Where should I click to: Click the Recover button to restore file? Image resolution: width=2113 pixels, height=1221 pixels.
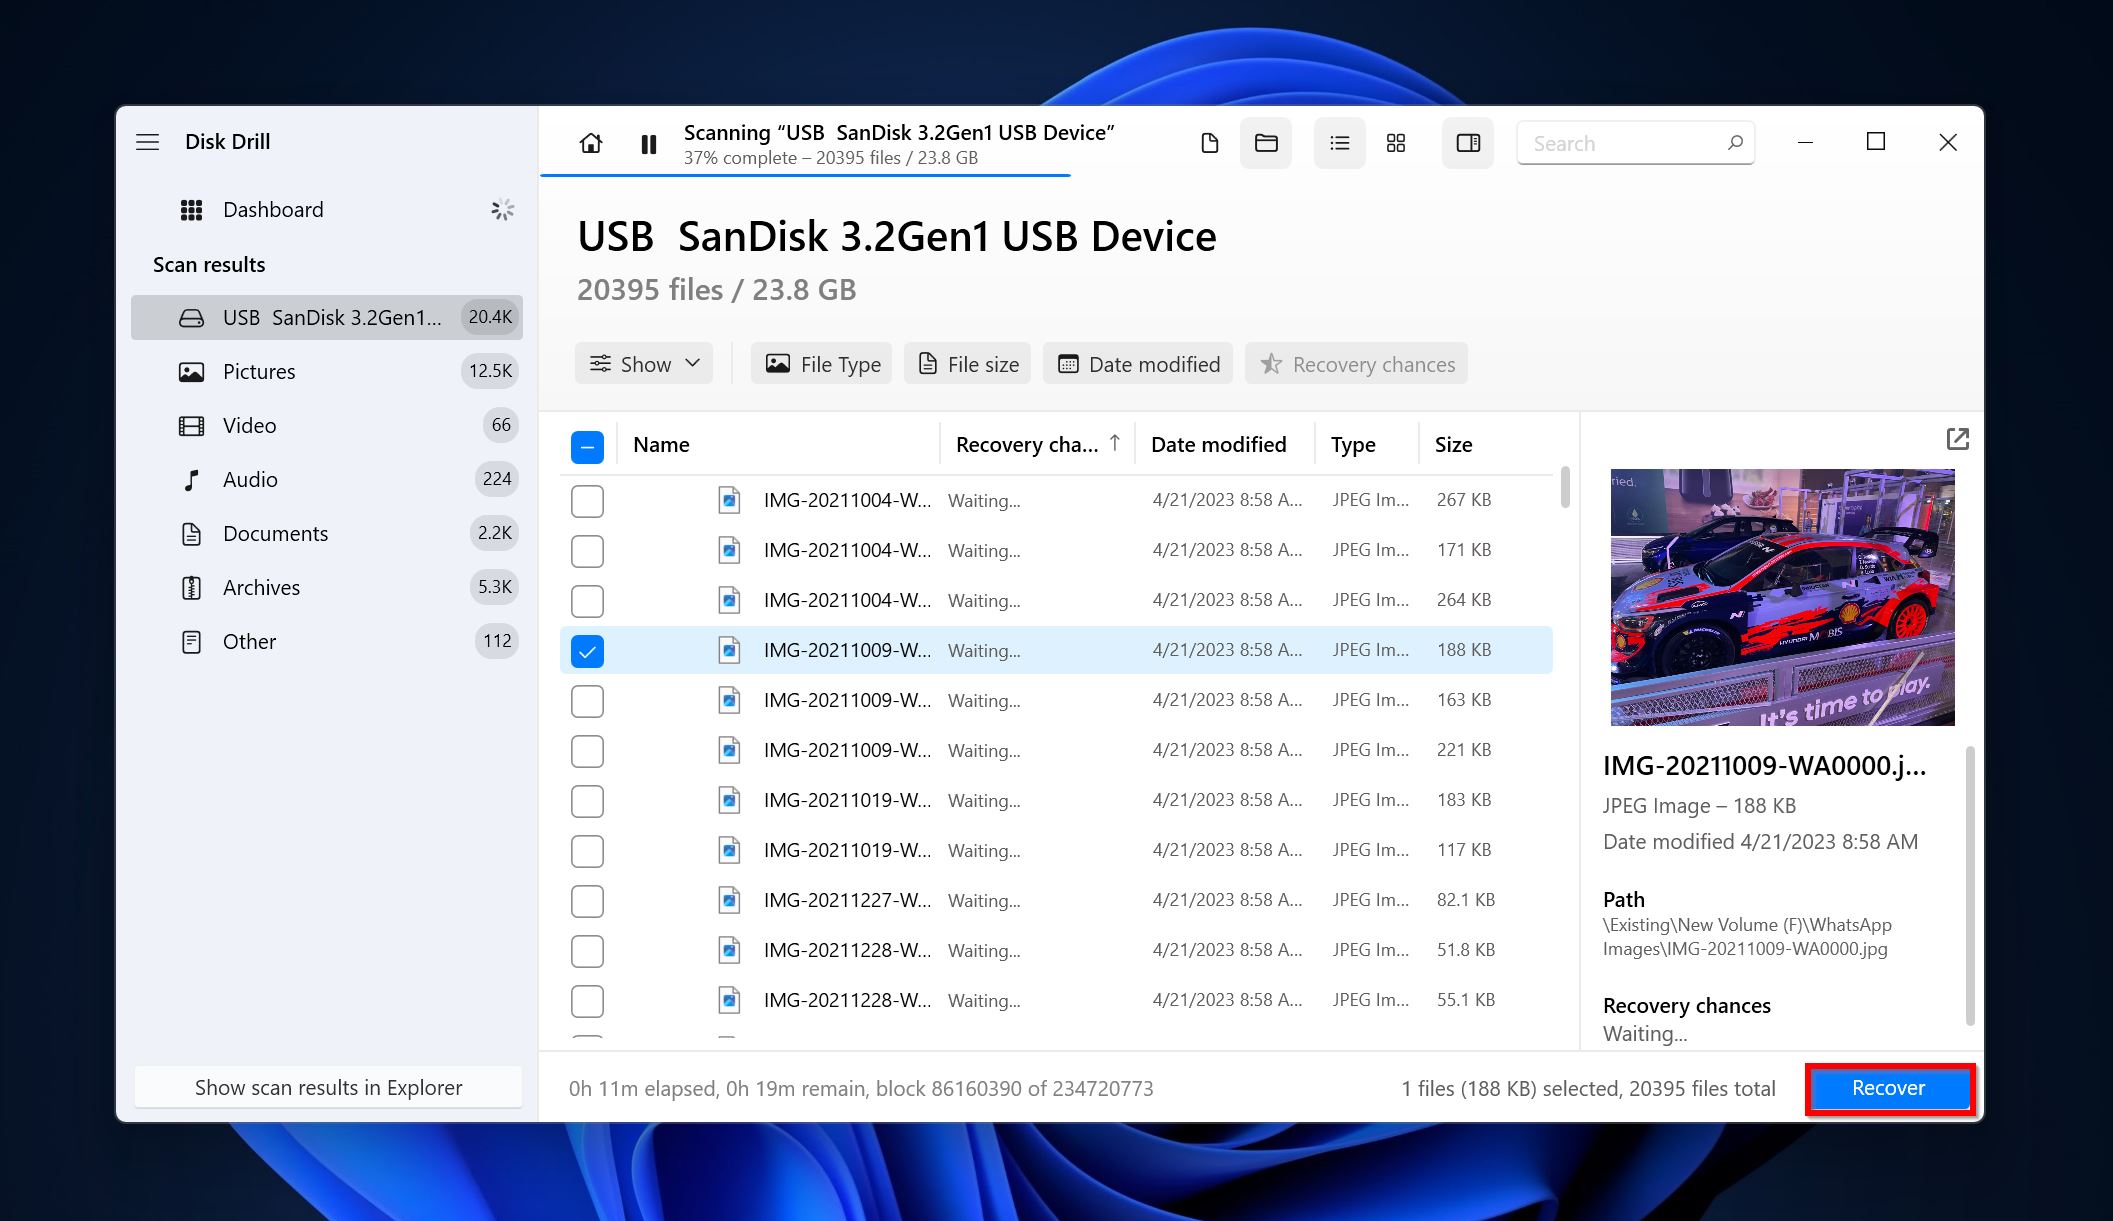pyautogui.click(x=1888, y=1087)
